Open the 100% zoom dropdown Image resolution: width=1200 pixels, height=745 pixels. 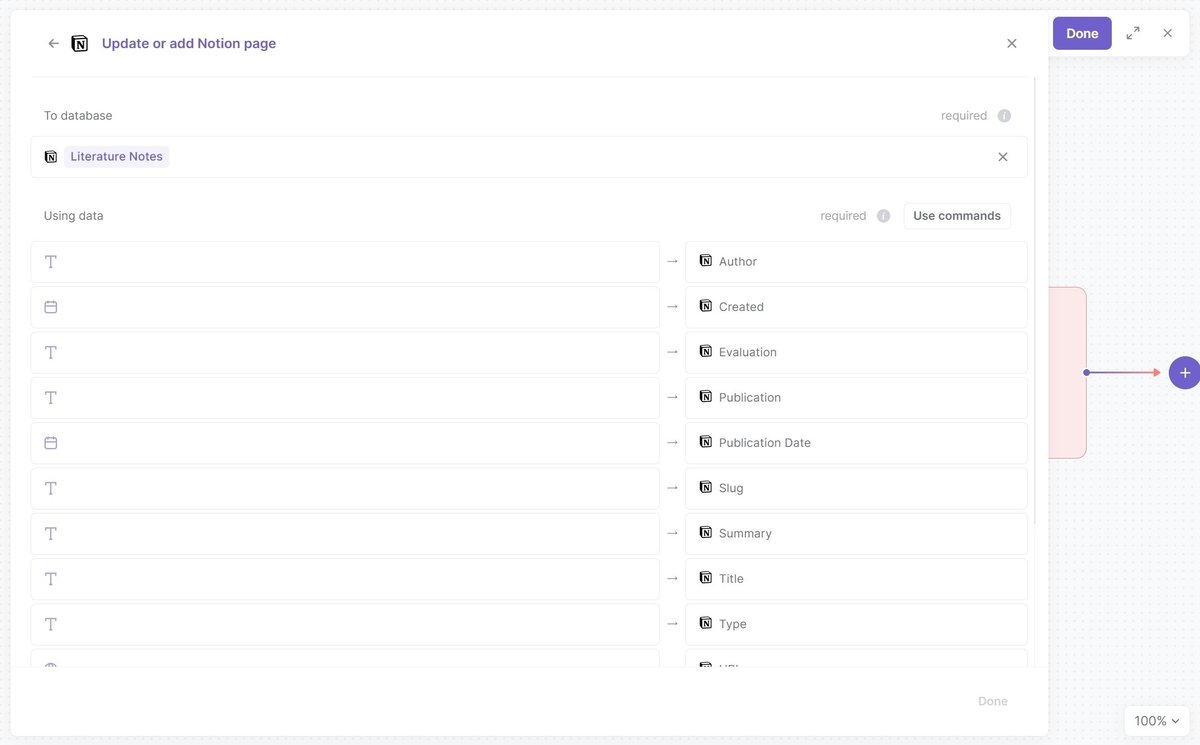(1156, 721)
